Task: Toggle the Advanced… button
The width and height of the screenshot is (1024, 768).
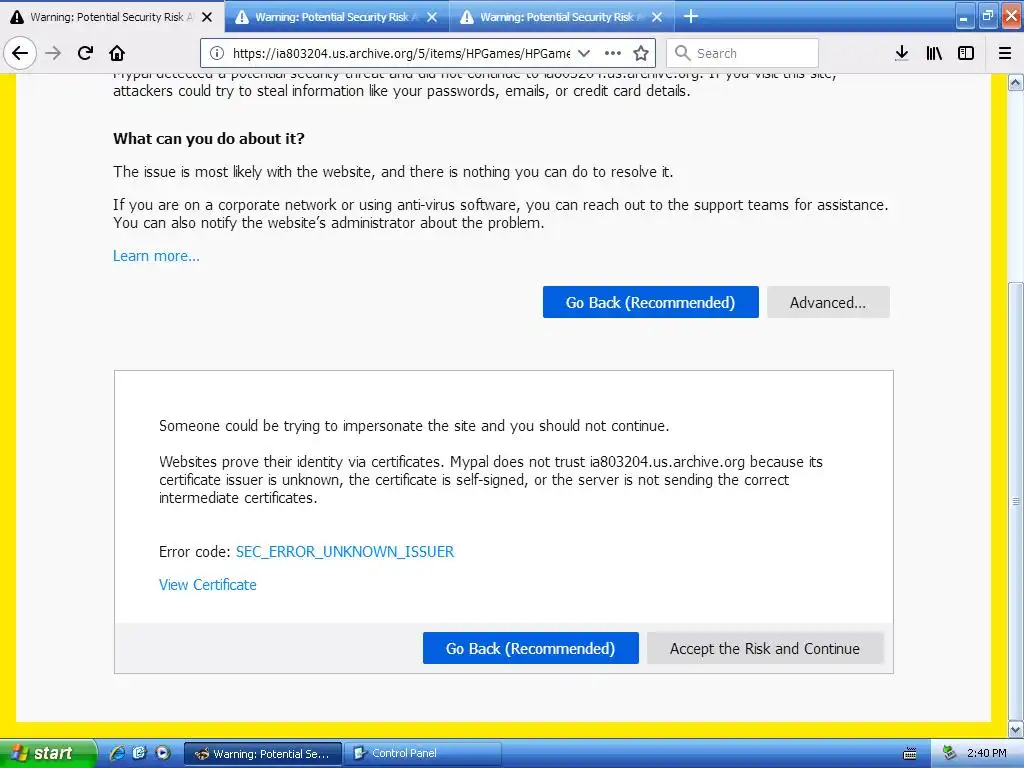Action: [x=828, y=302]
